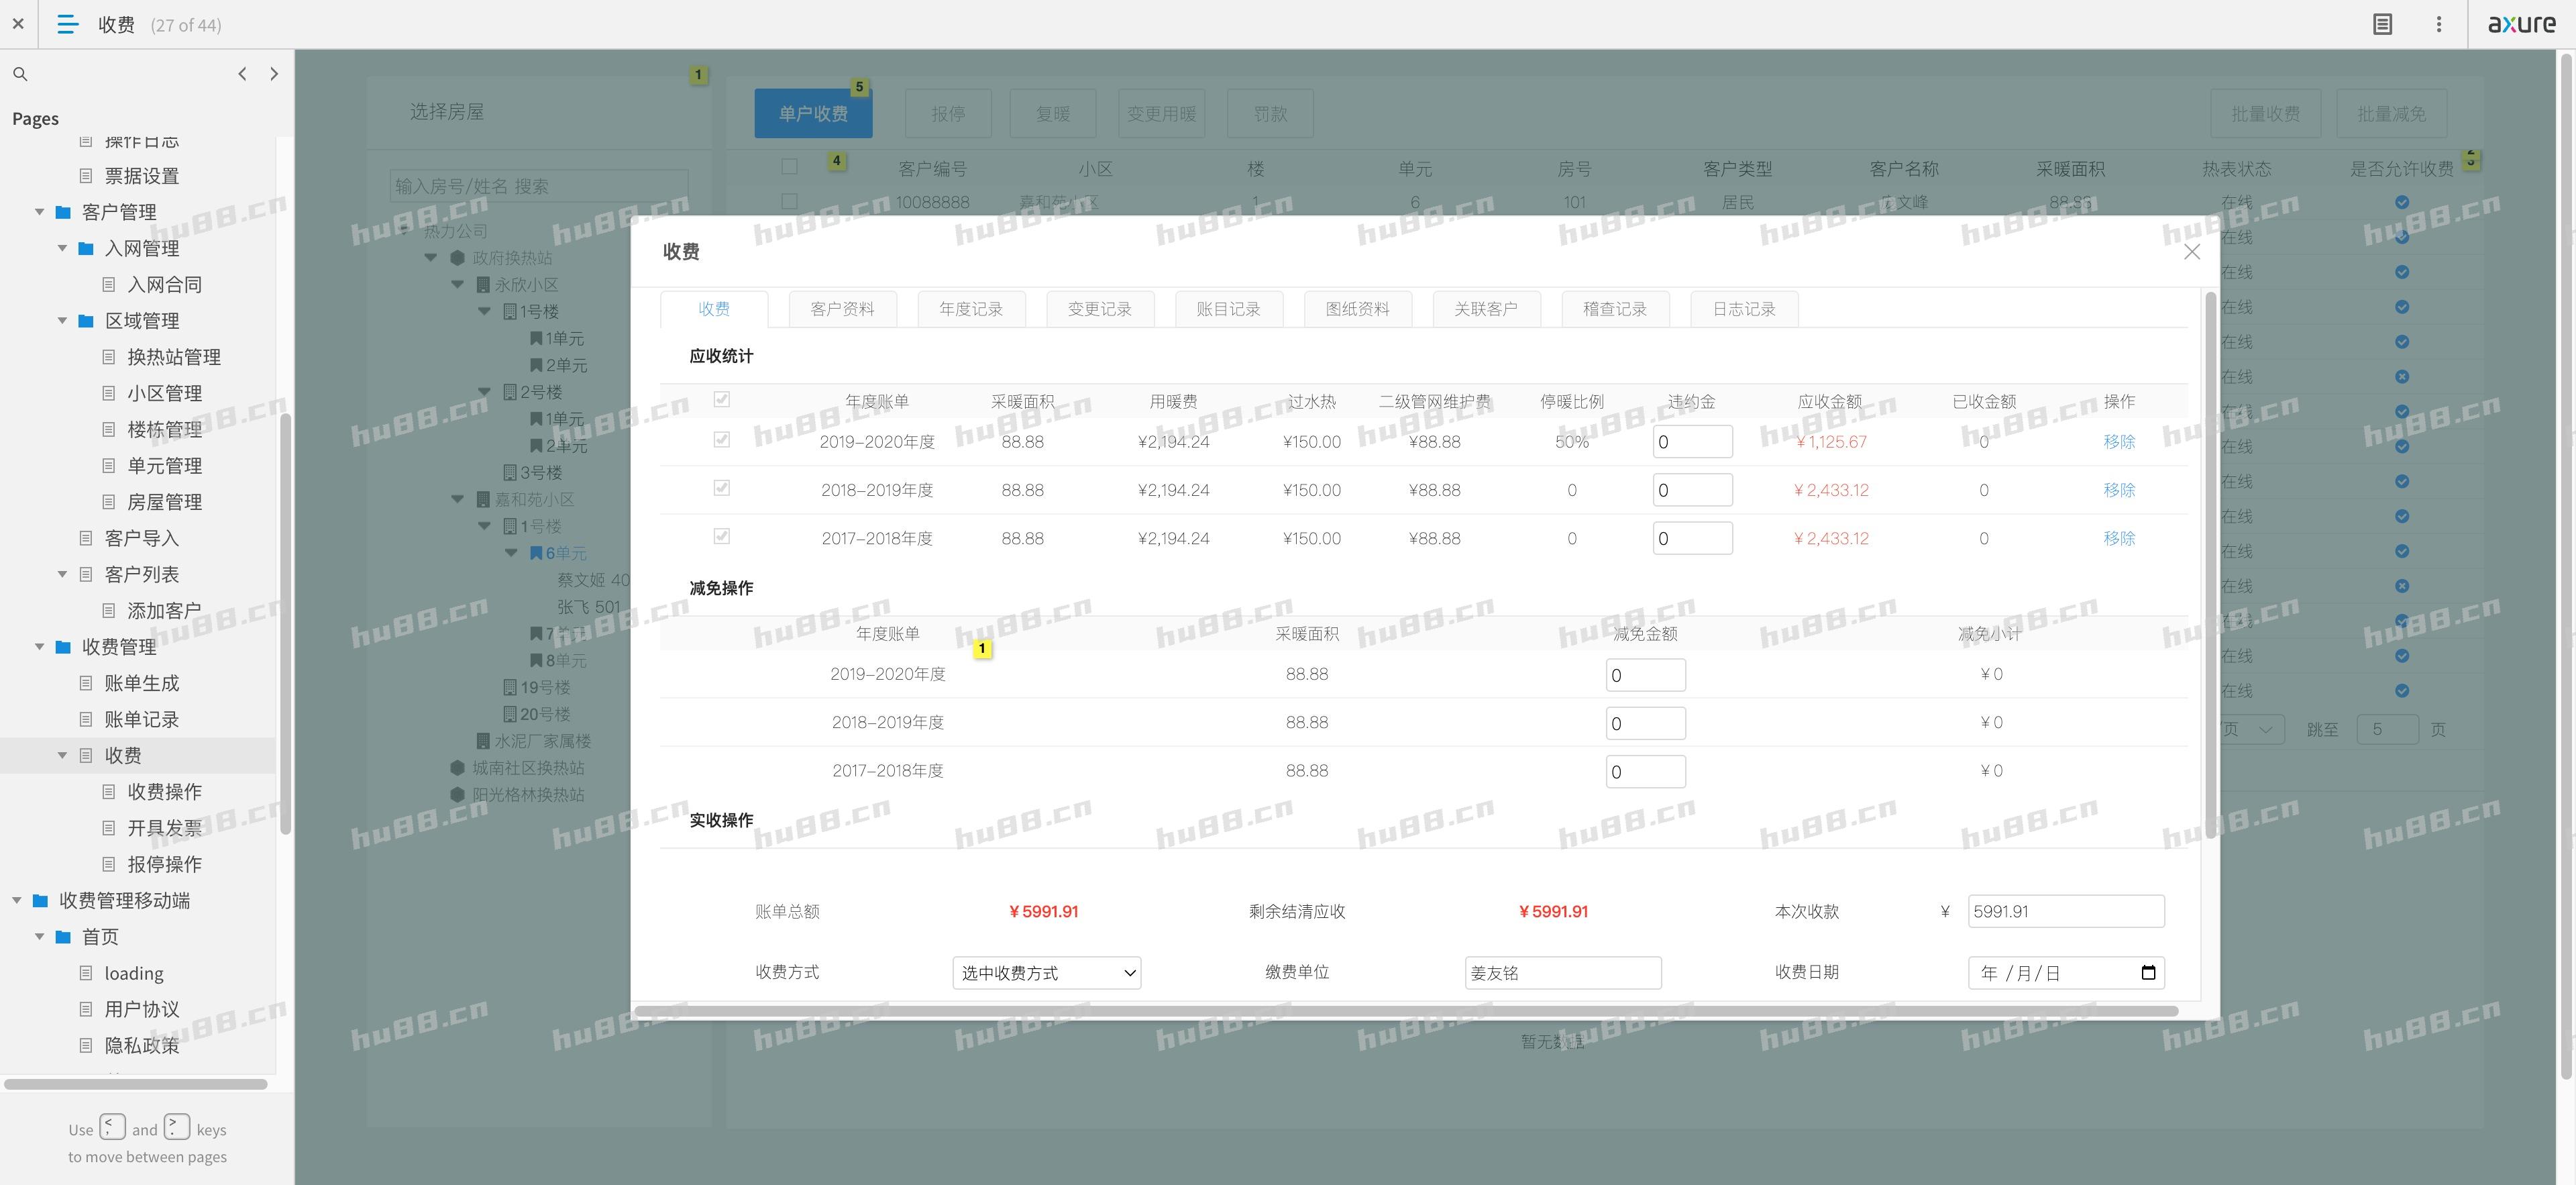
Task: Close the Axure pages sidebar
Action: (x=18, y=24)
